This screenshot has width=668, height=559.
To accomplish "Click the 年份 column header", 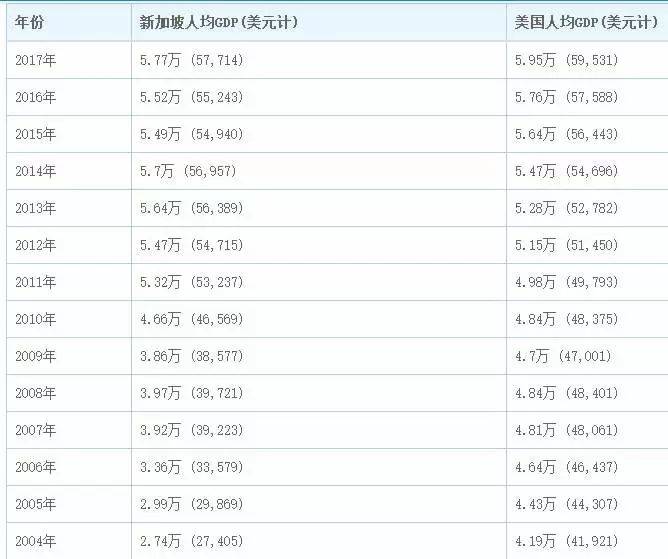I will (30, 22).
